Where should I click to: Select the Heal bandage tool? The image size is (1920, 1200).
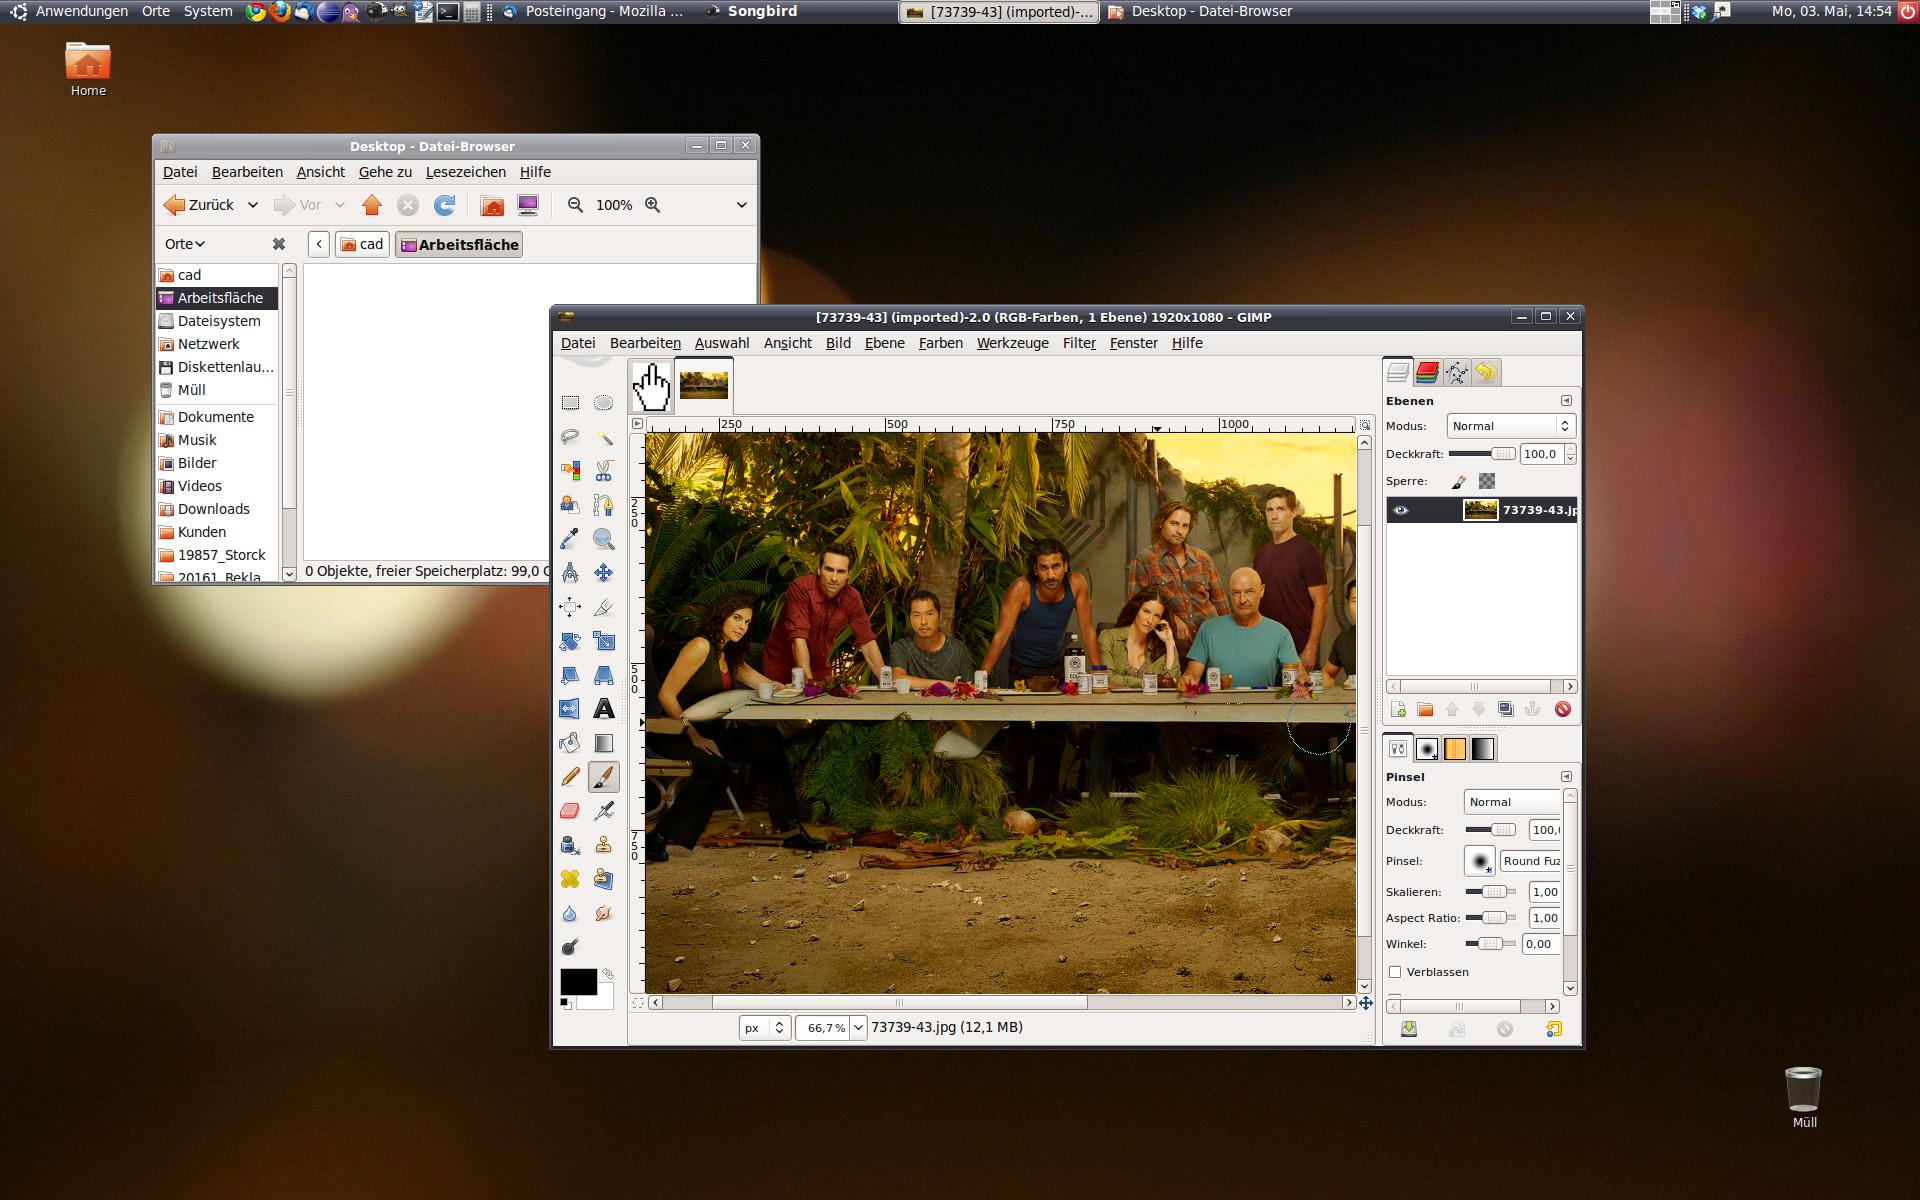(x=570, y=879)
